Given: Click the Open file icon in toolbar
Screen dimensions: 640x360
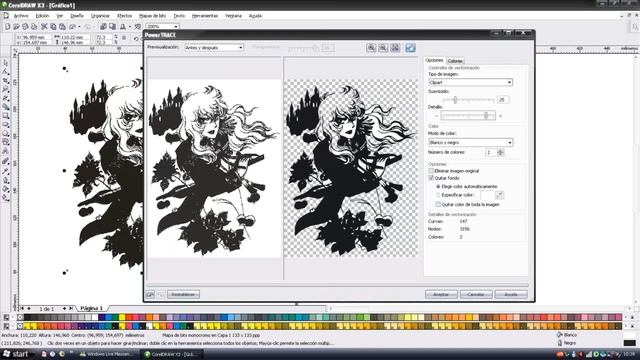Looking at the screenshot, I should click(x=16, y=27).
